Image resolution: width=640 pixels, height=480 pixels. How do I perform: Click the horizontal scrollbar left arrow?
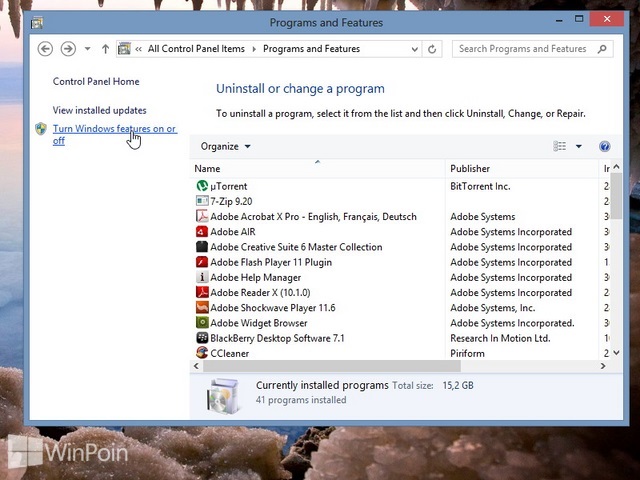click(196, 366)
